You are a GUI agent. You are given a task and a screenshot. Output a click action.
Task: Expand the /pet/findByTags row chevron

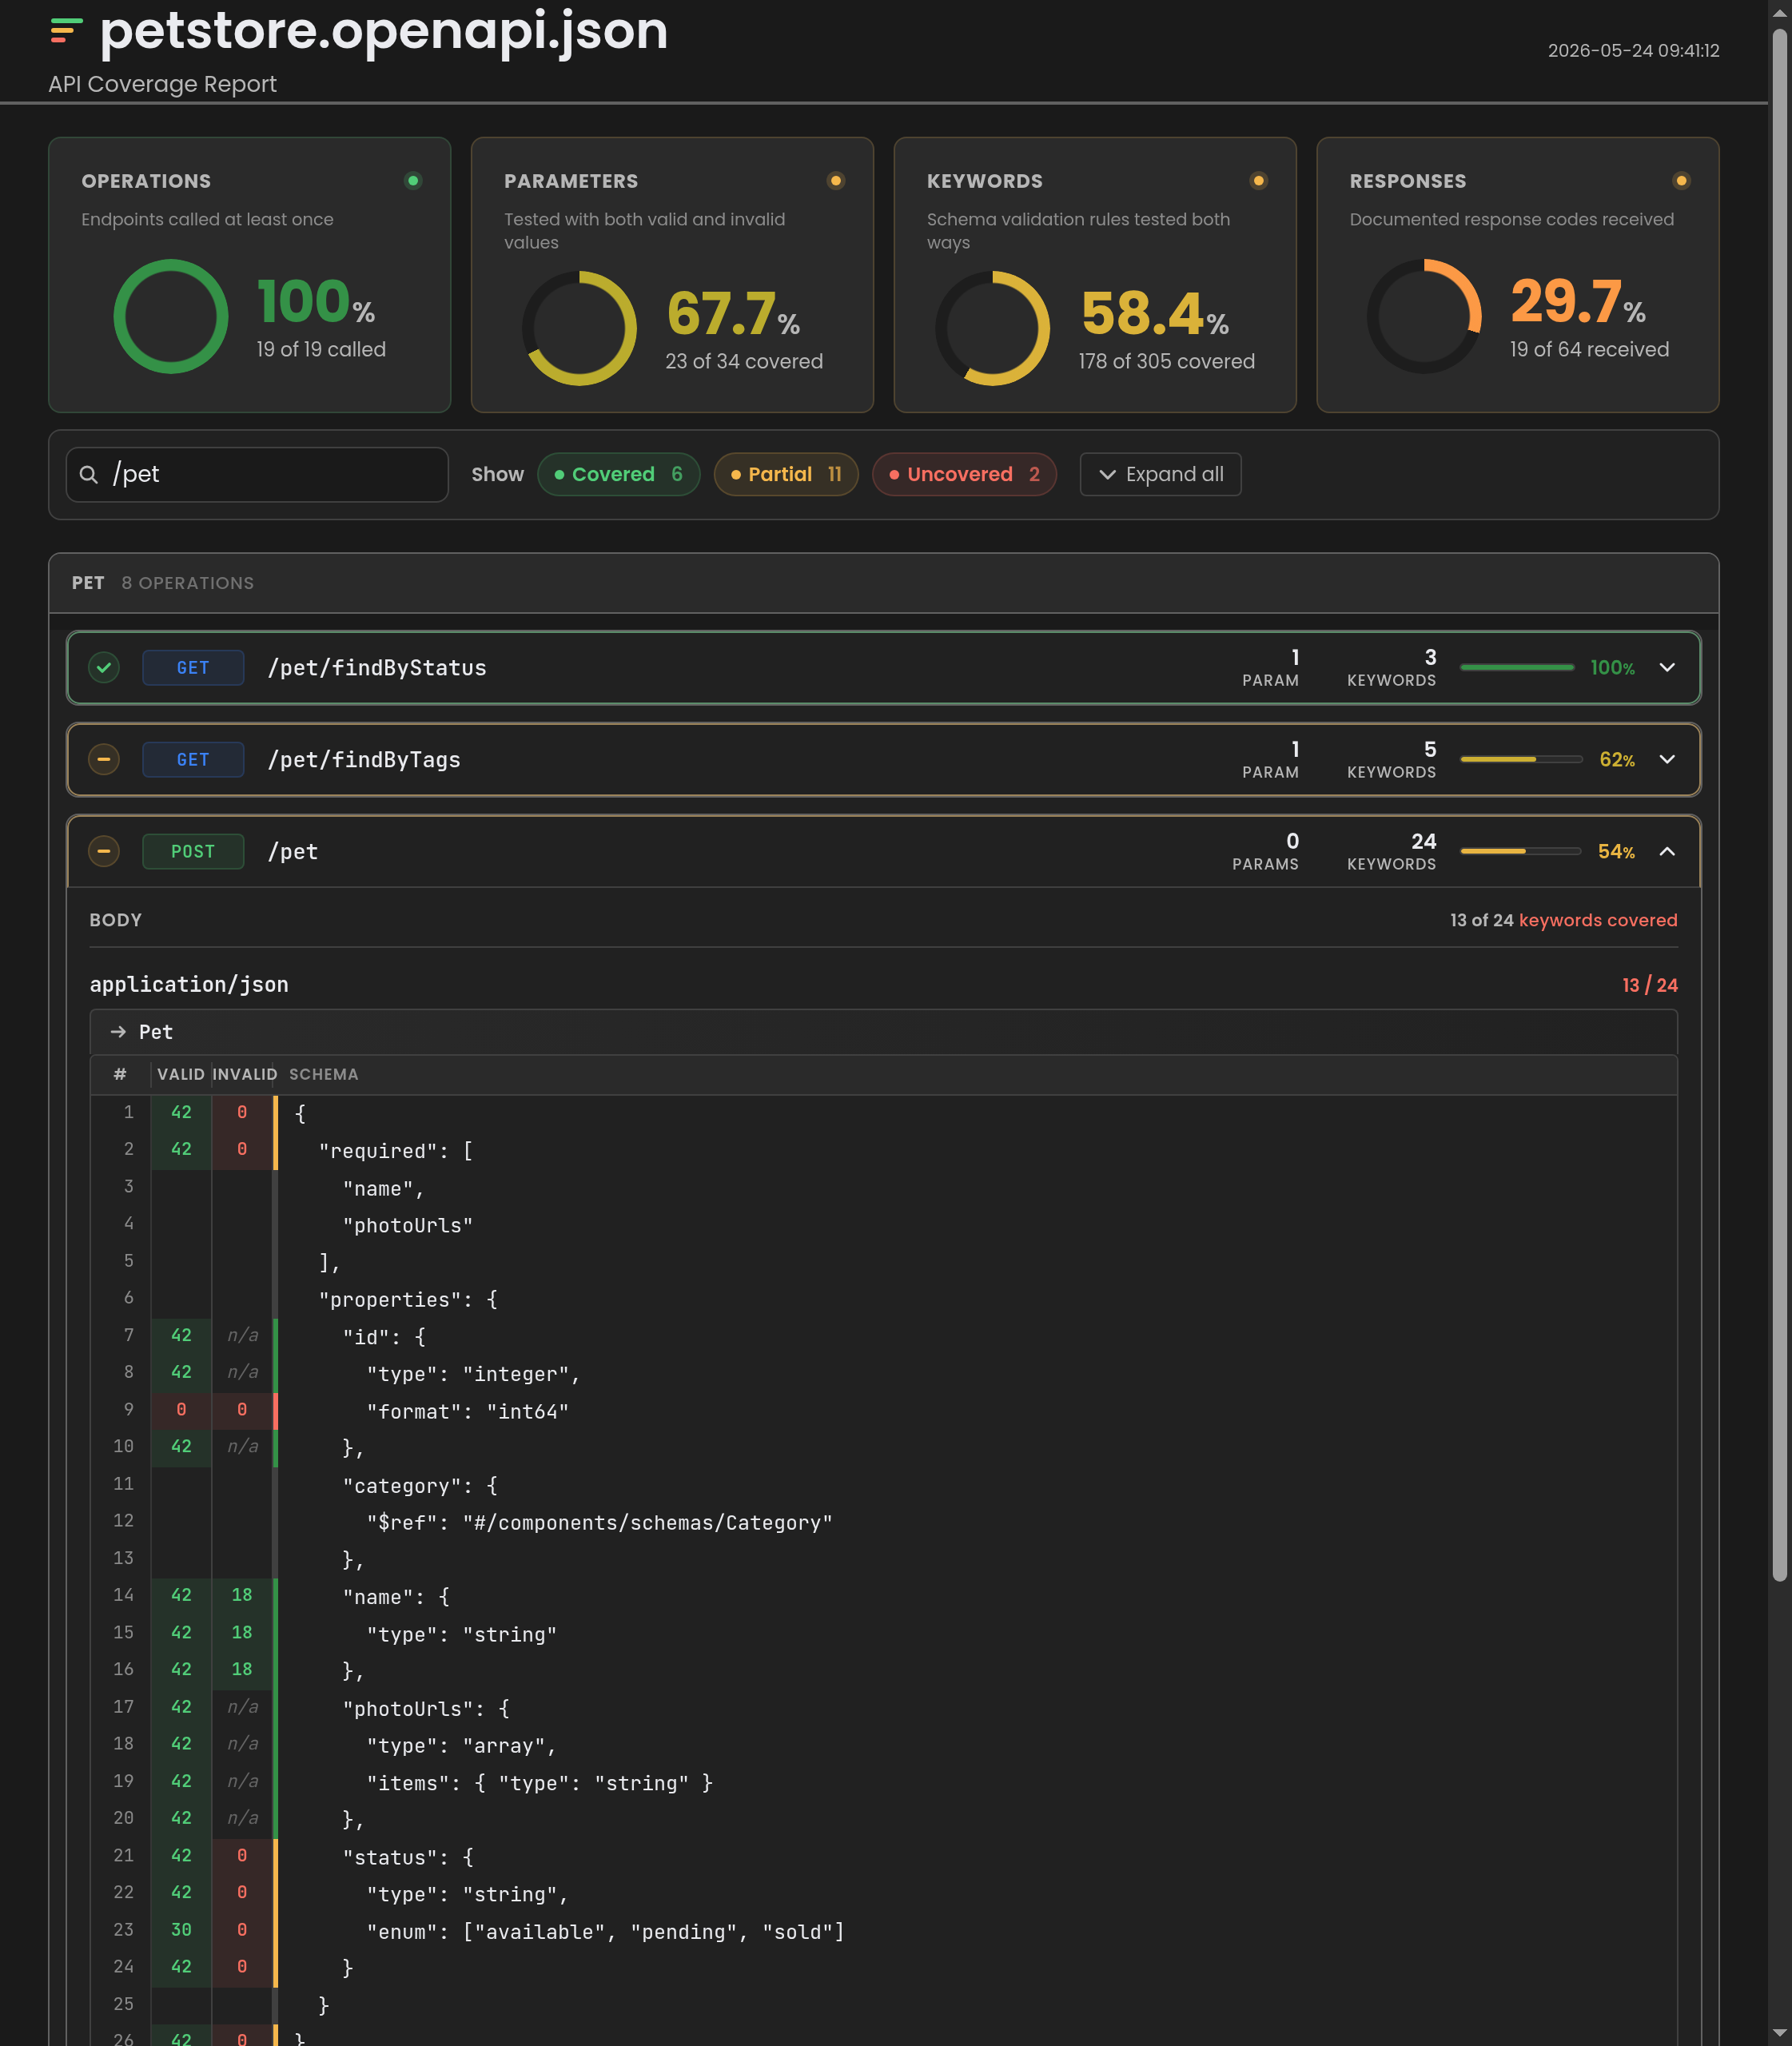coord(1667,759)
